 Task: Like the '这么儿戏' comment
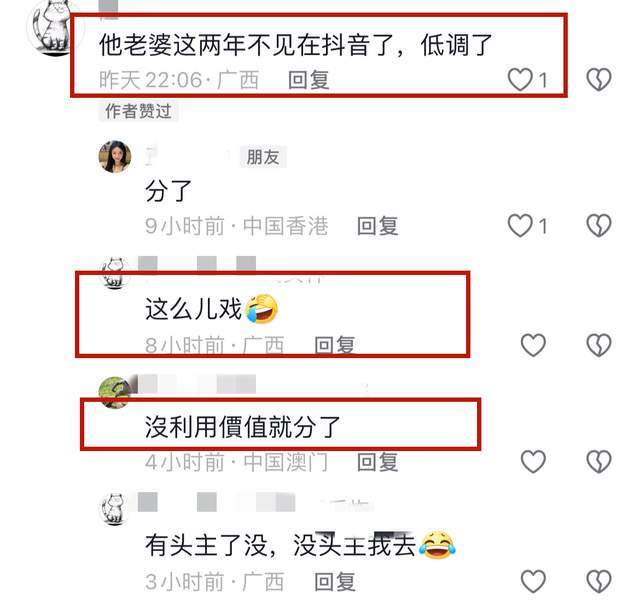[533, 345]
